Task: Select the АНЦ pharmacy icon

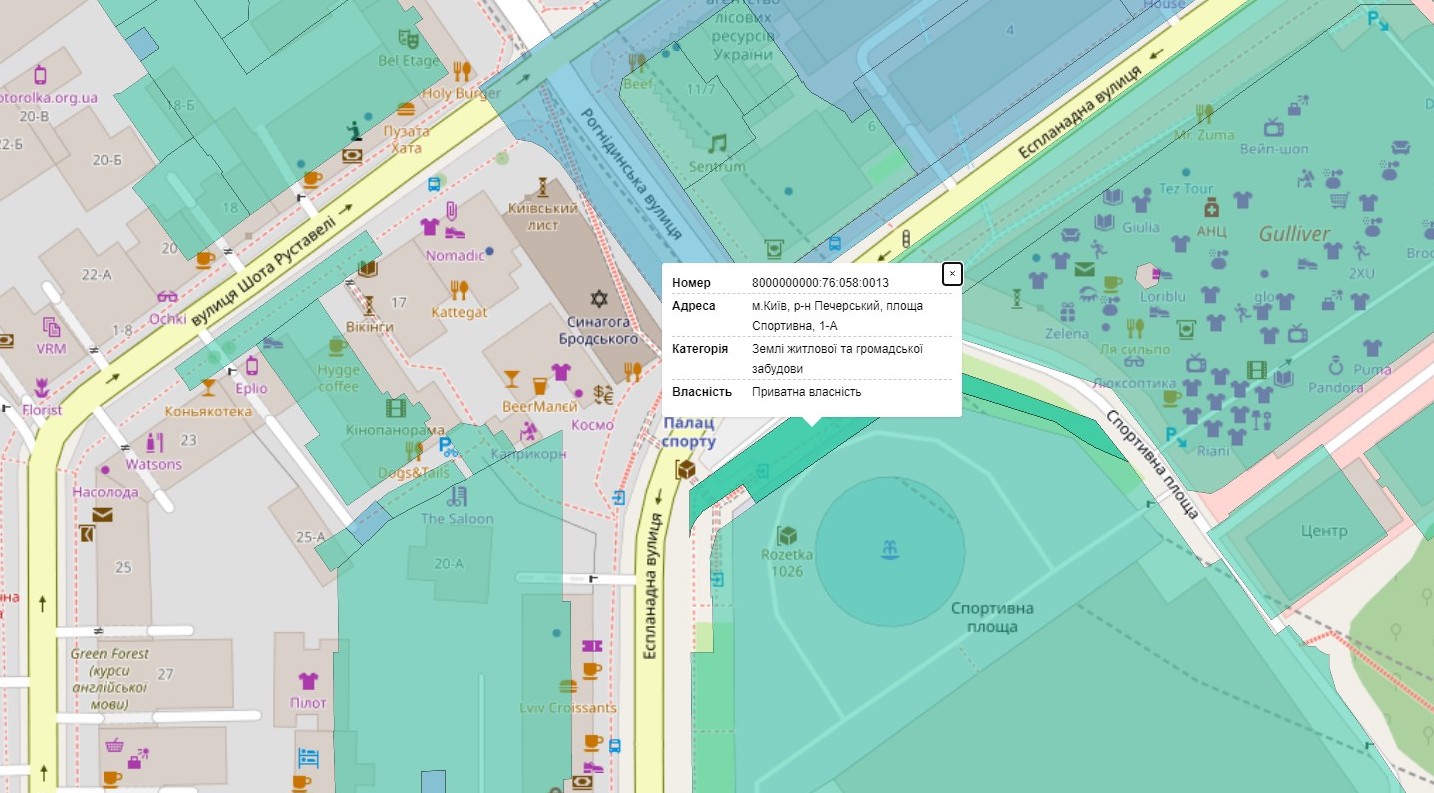Action: [x=1211, y=208]
